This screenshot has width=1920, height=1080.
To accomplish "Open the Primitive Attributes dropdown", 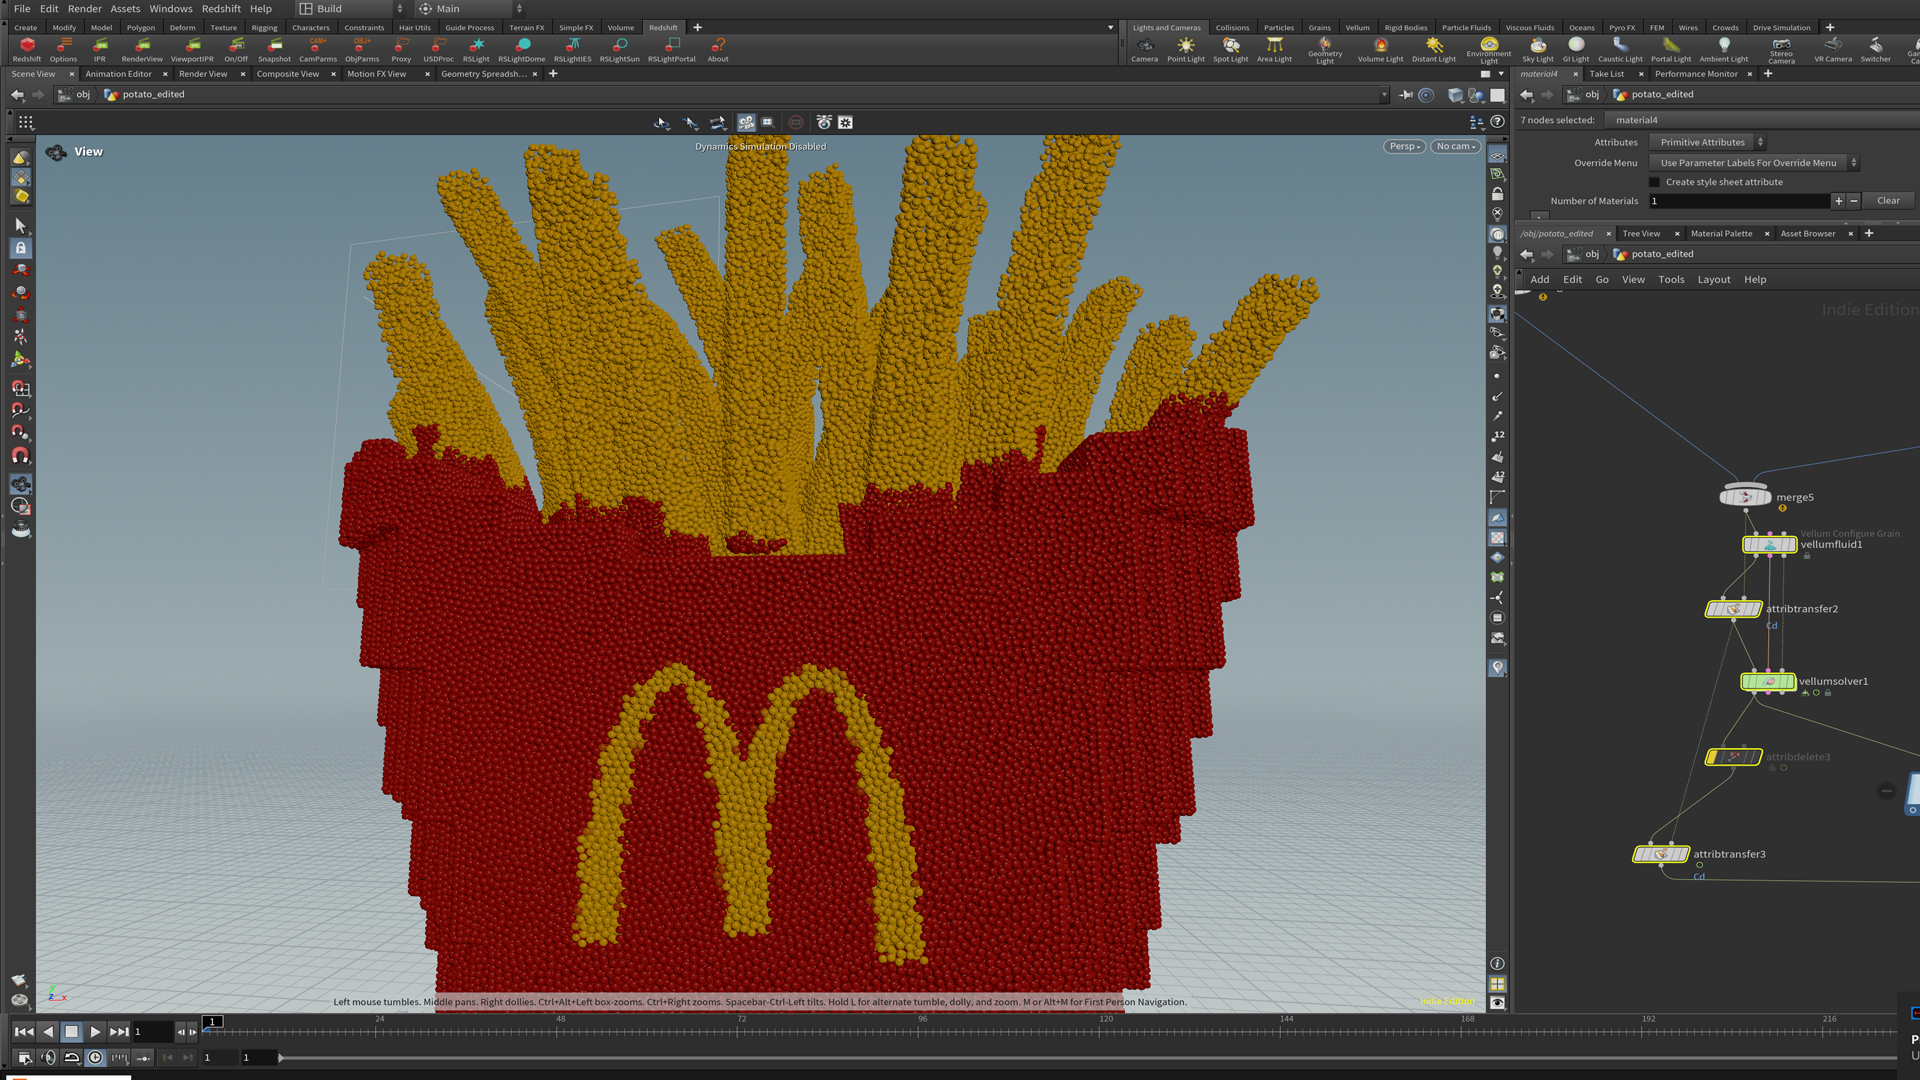I will coord(1707,142).
